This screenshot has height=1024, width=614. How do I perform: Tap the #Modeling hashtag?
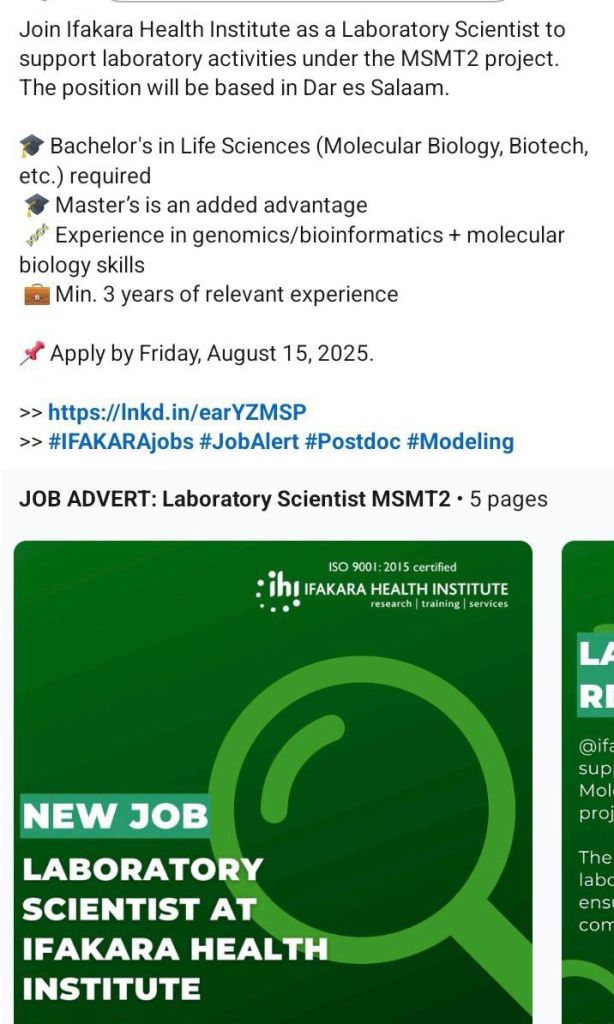pos(460,441)
